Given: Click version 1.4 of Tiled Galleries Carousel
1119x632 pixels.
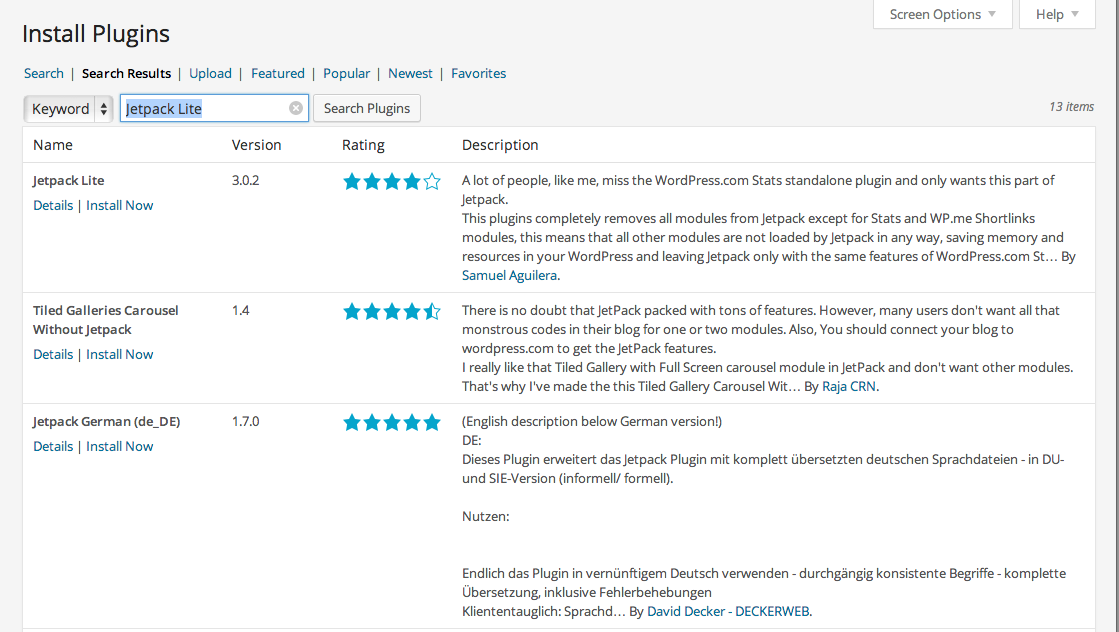Looking at the screenshot, I should click(240, 310).
